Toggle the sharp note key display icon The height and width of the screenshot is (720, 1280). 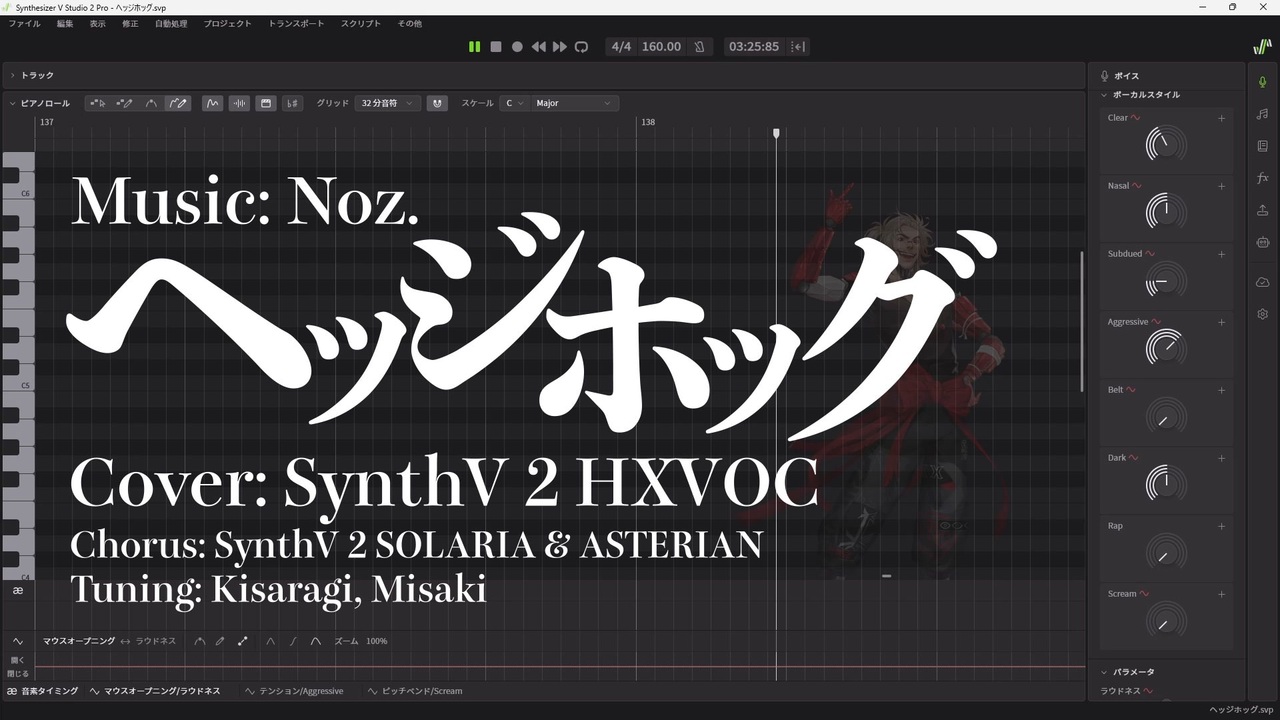tap(292, 103)
